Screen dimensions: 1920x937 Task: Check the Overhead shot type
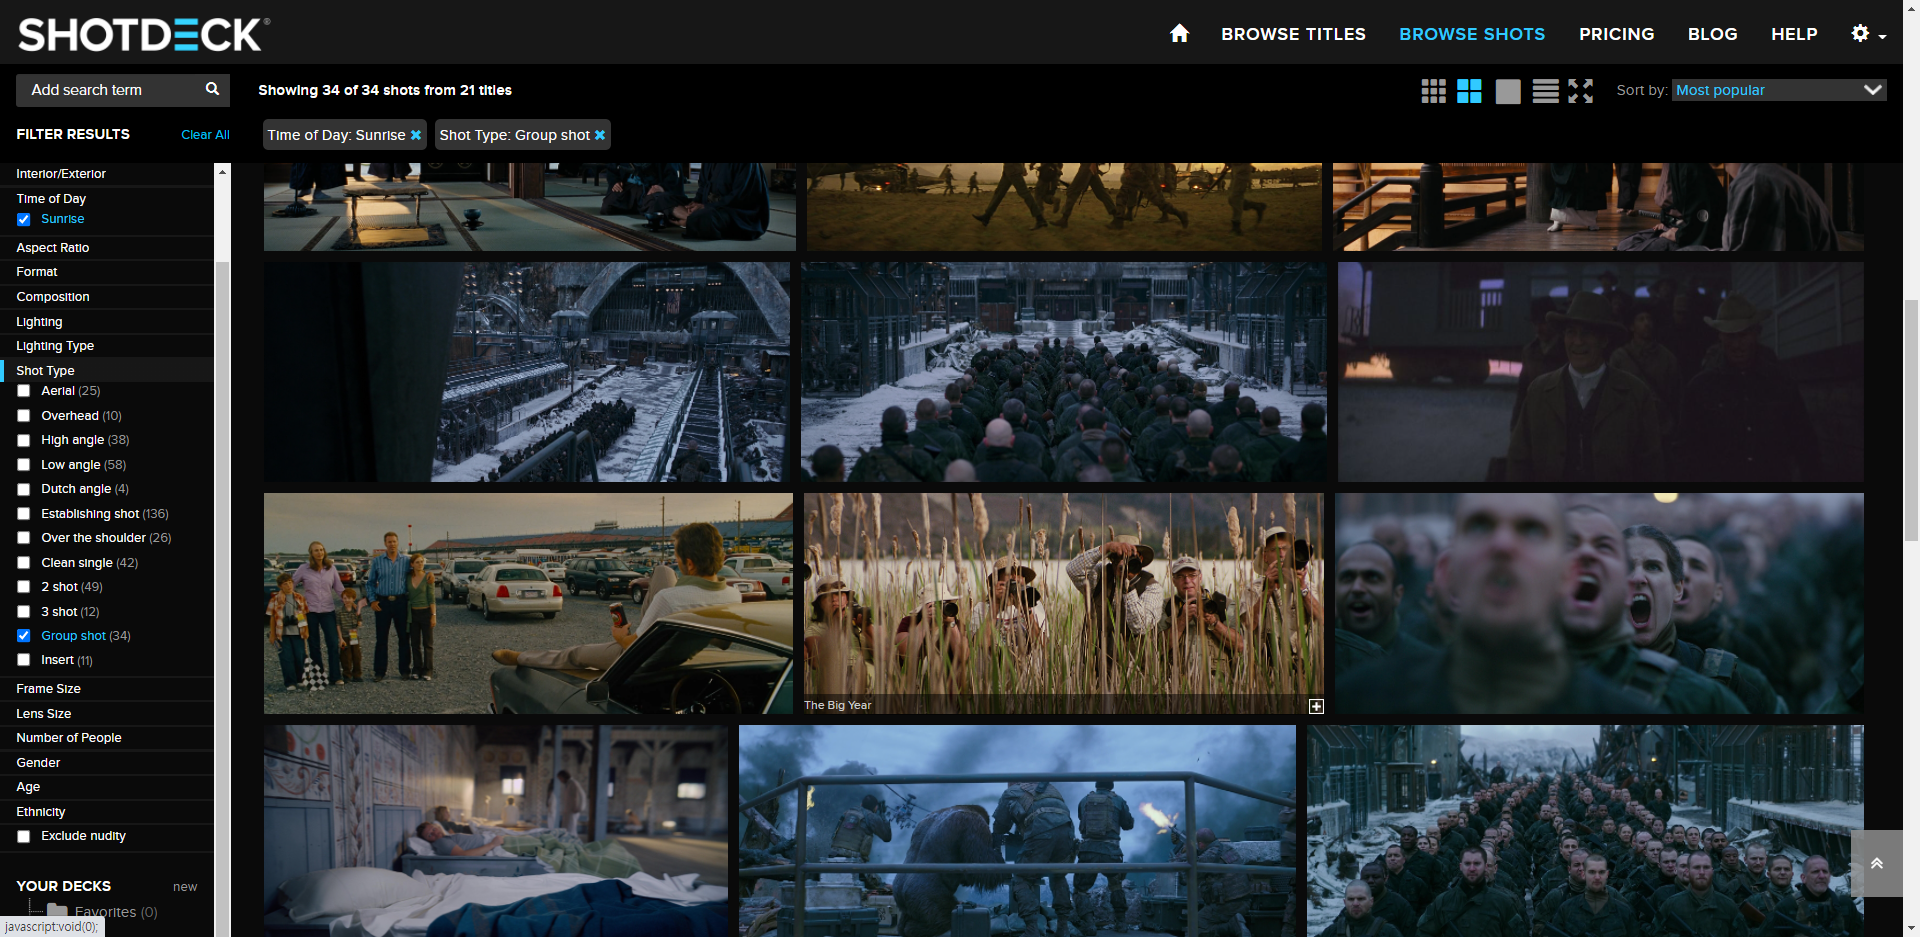(x=24, y=416)
